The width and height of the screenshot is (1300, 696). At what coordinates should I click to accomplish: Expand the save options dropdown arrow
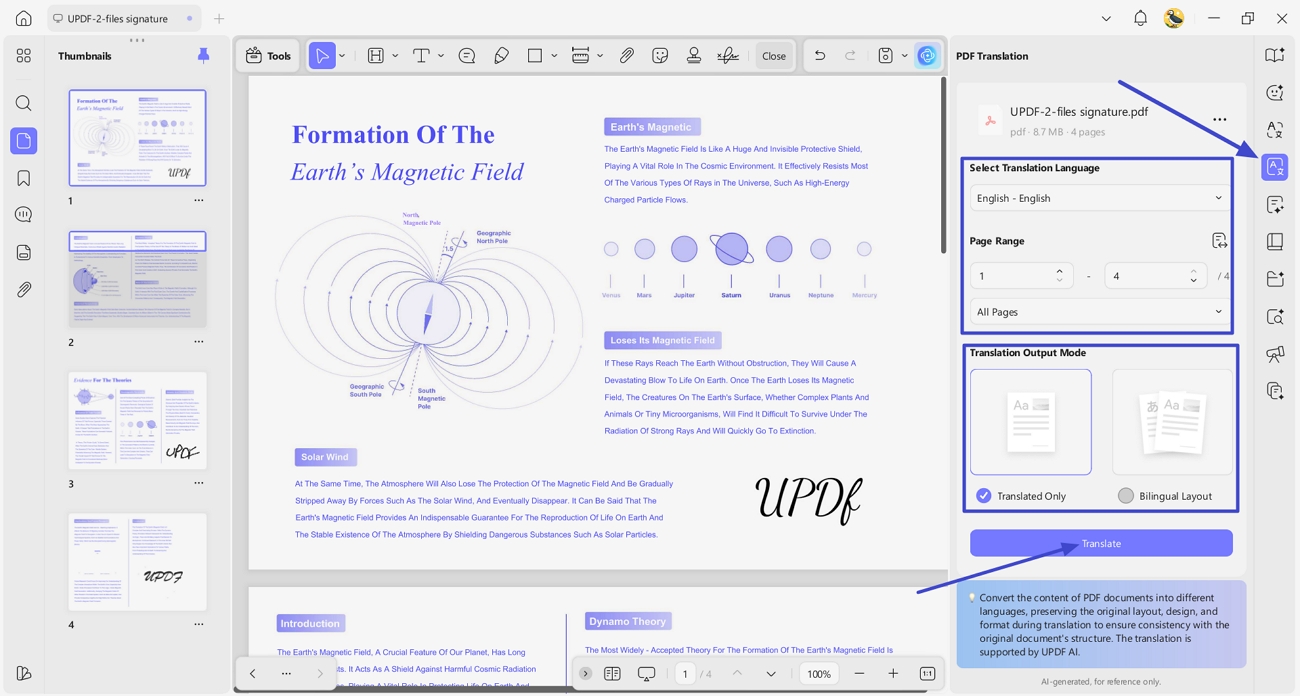[x=904, y=56]
